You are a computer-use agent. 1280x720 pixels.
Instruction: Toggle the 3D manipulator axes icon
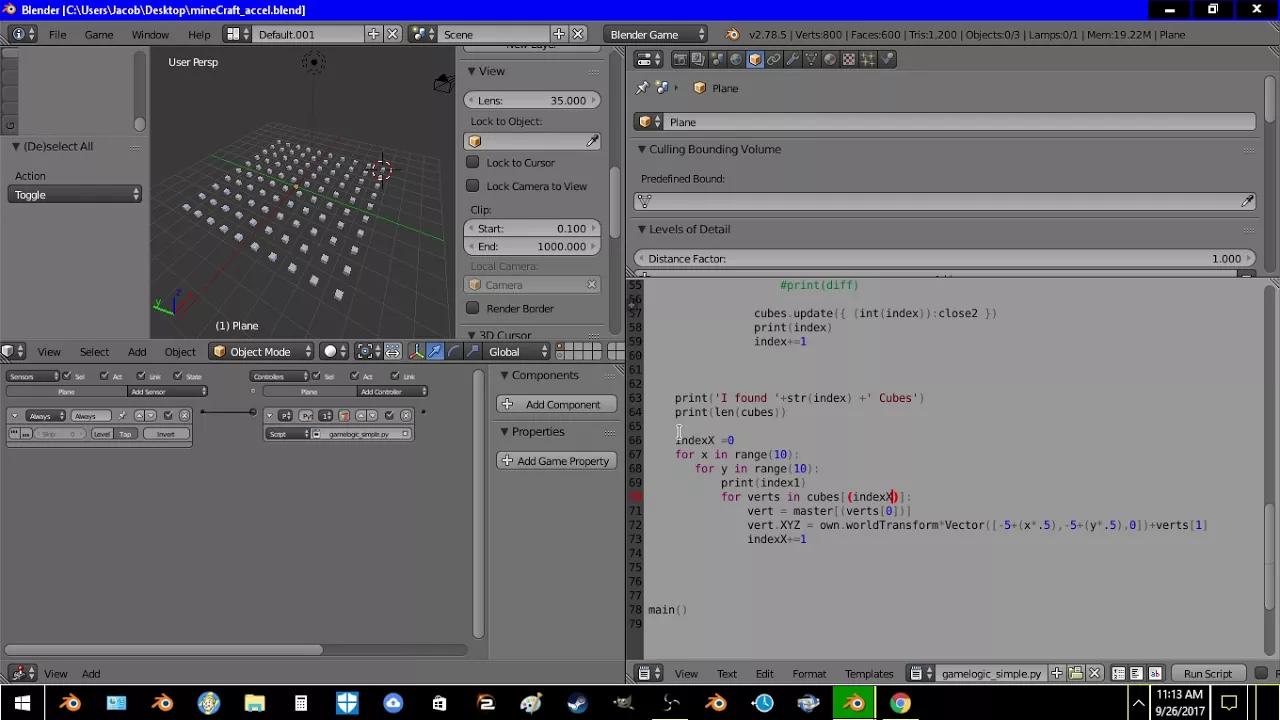pyautogui.click(x=416, y=352)
